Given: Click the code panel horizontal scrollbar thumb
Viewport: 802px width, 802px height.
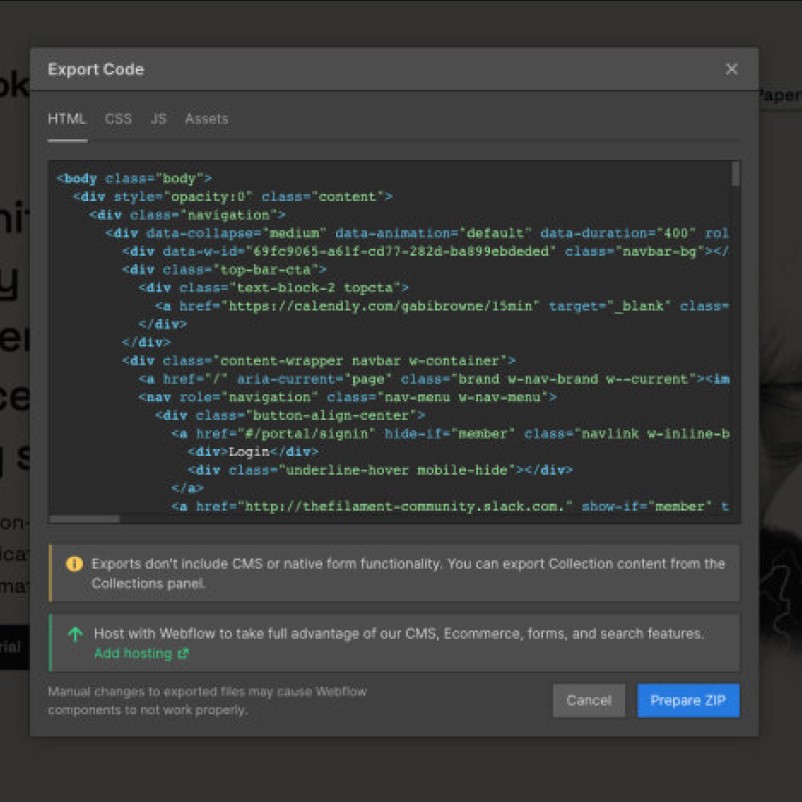Looking at the screenshot, I should click(x=84, y=519).
